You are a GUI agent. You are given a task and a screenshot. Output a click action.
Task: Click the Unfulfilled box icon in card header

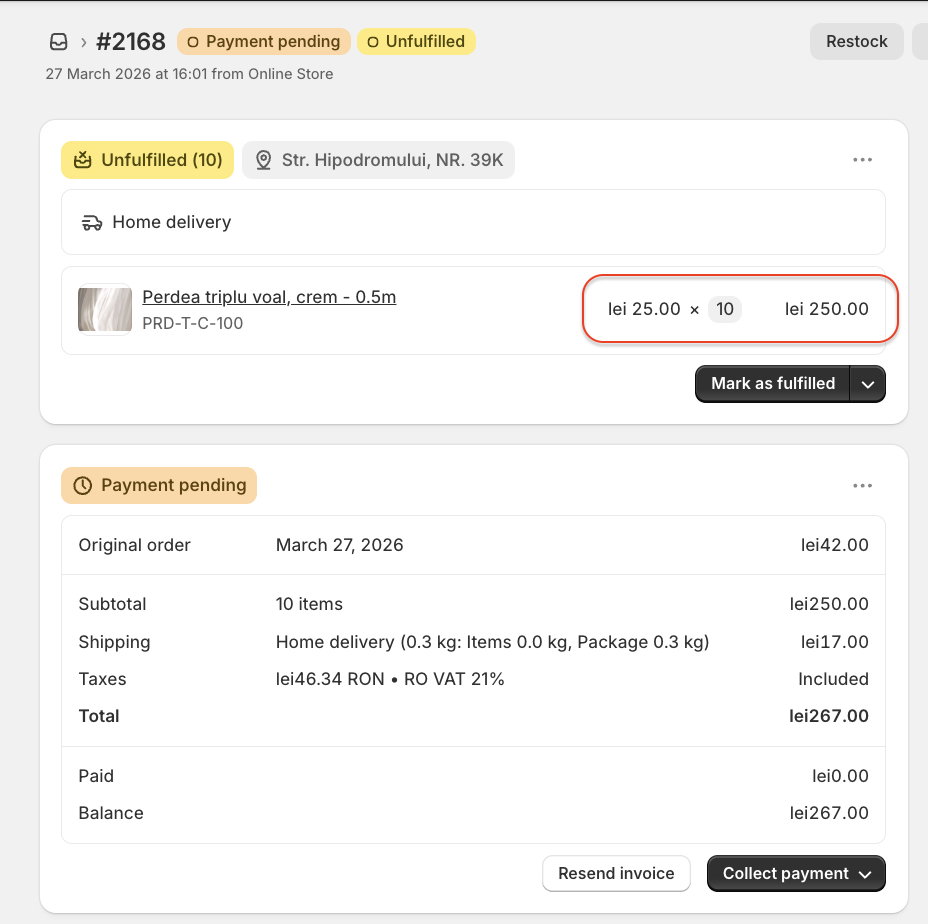point(83,160)
